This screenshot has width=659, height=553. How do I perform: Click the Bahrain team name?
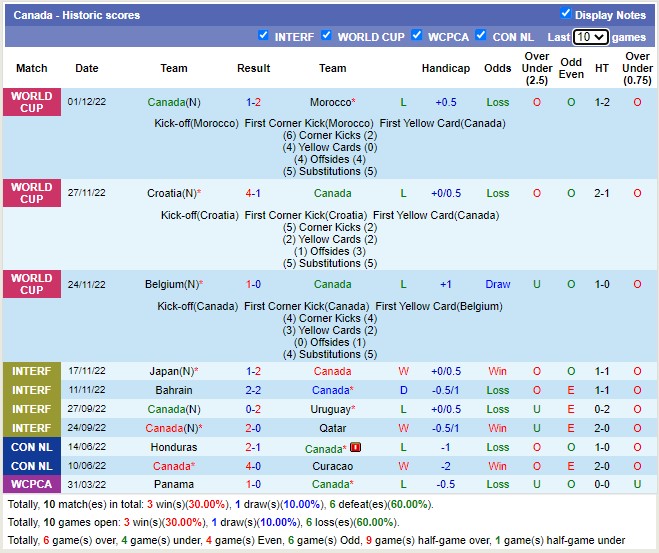point(174,391)
